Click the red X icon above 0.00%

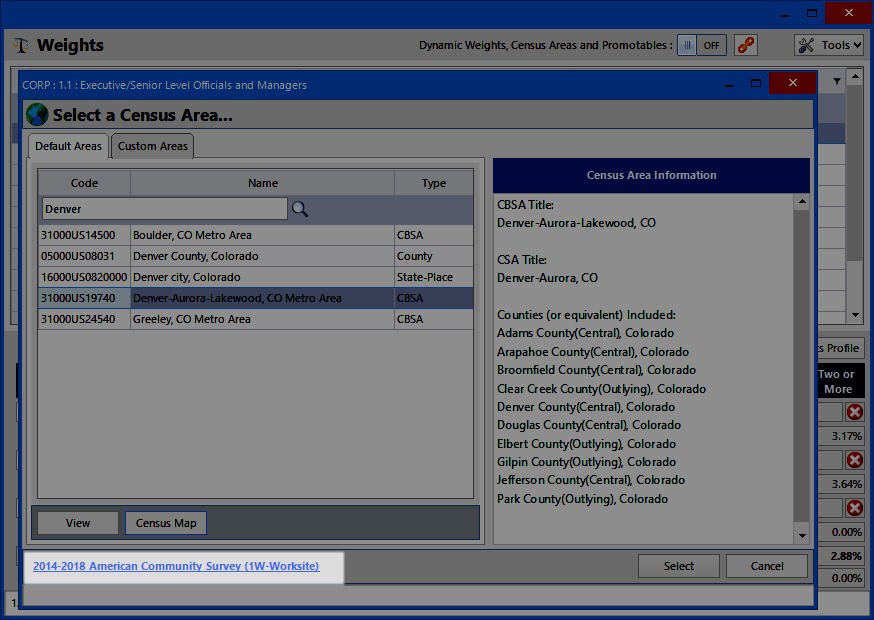(854, 508)
